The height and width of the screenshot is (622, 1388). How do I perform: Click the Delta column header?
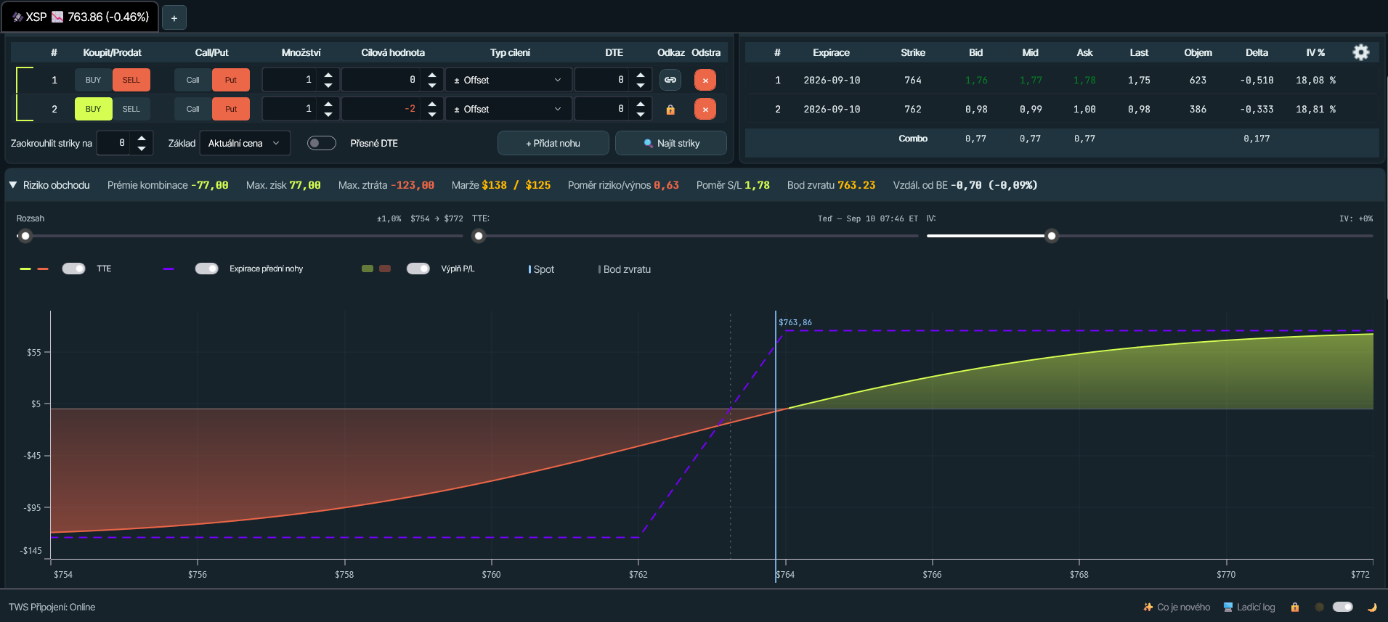1257,52
